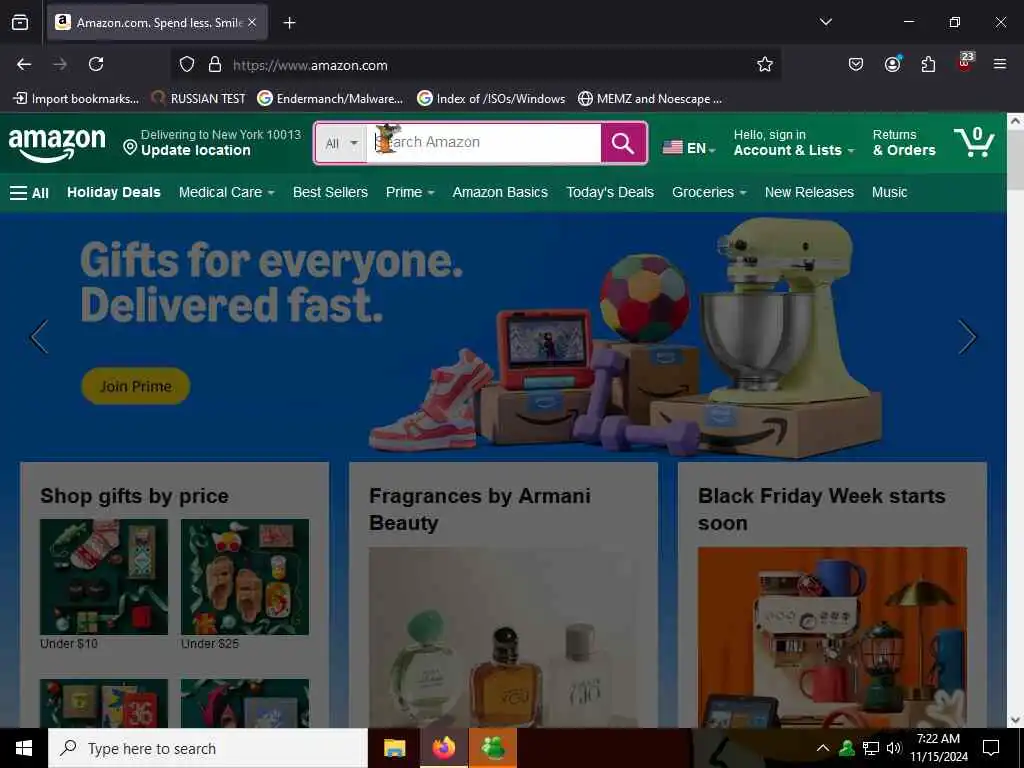Open Firefox account icon

coord(892,64)
